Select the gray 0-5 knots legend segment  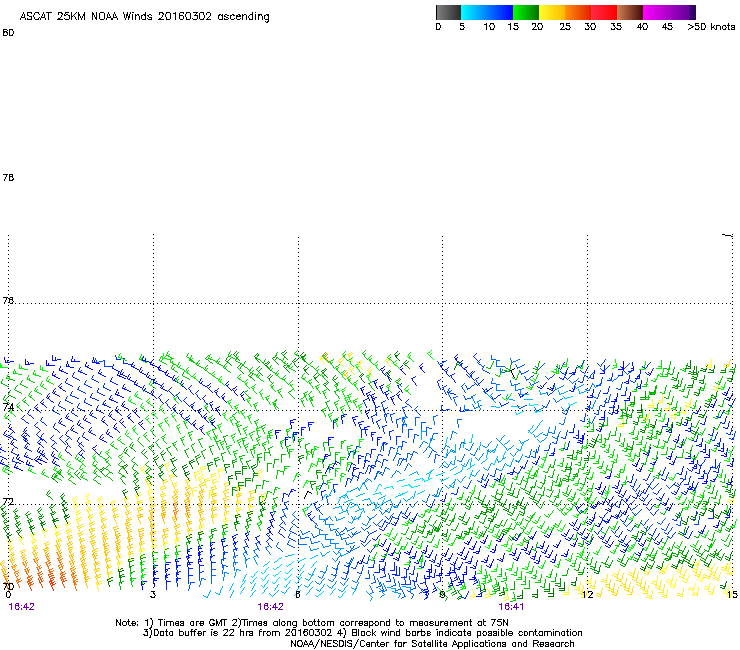point(448,12)
